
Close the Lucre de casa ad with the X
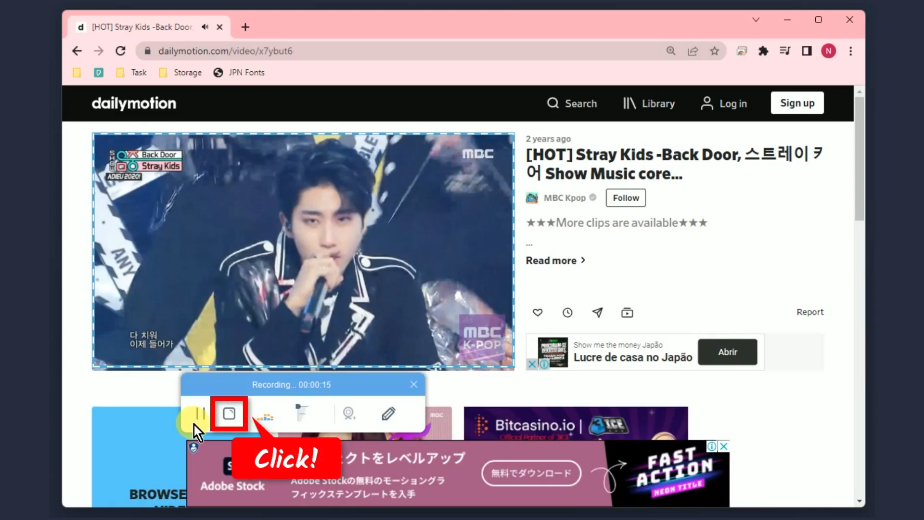[x=532, y=364]
